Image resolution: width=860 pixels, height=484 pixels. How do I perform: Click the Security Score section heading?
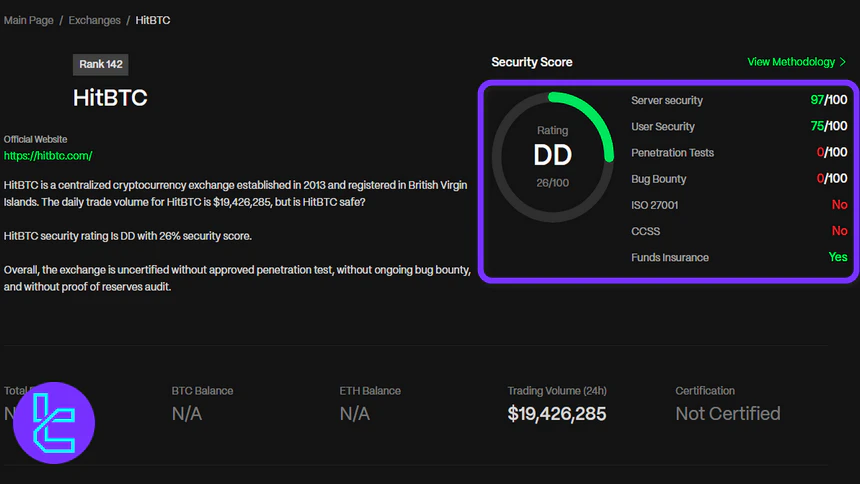(x=532, y=62)
